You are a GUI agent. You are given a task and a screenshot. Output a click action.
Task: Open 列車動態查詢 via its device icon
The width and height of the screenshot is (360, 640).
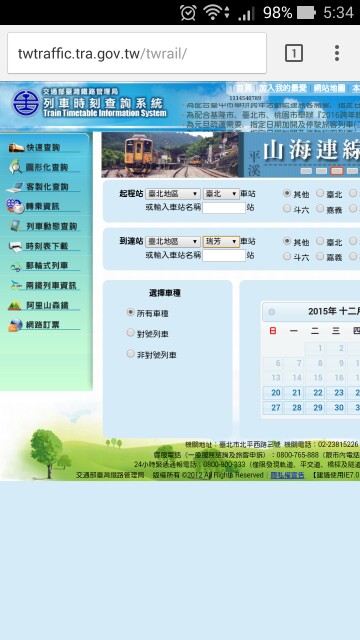point(16,226)
